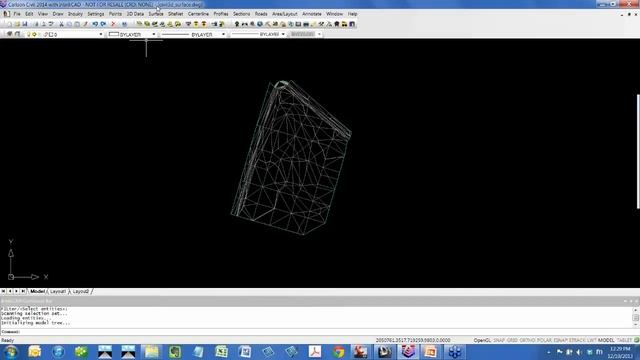This screenshot has width=640, height=360.
Task: Open the Draw menu
Action: pos(58,14)
